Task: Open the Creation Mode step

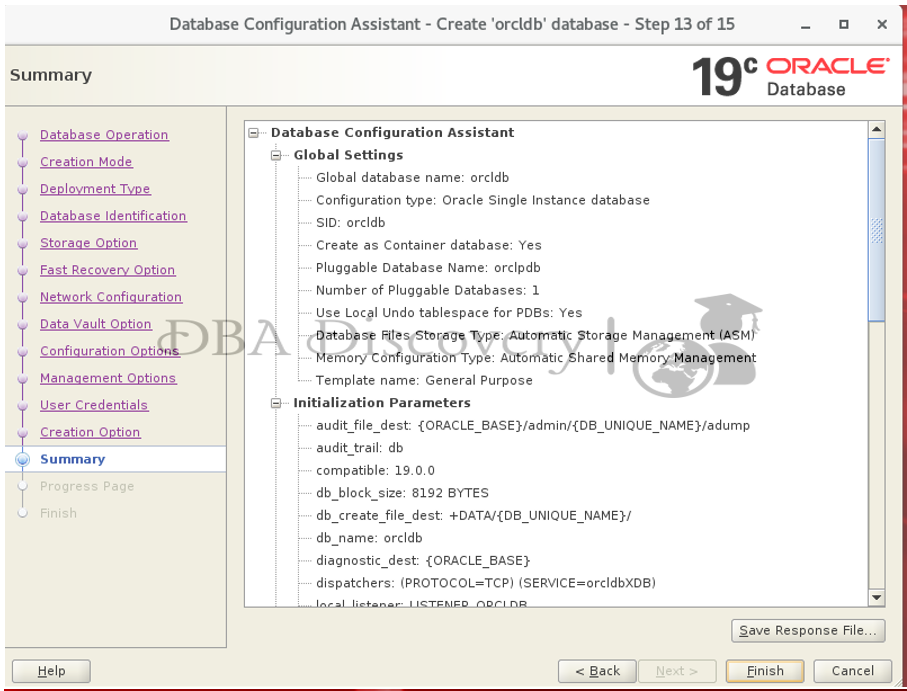Action: (x=86, y=162)
